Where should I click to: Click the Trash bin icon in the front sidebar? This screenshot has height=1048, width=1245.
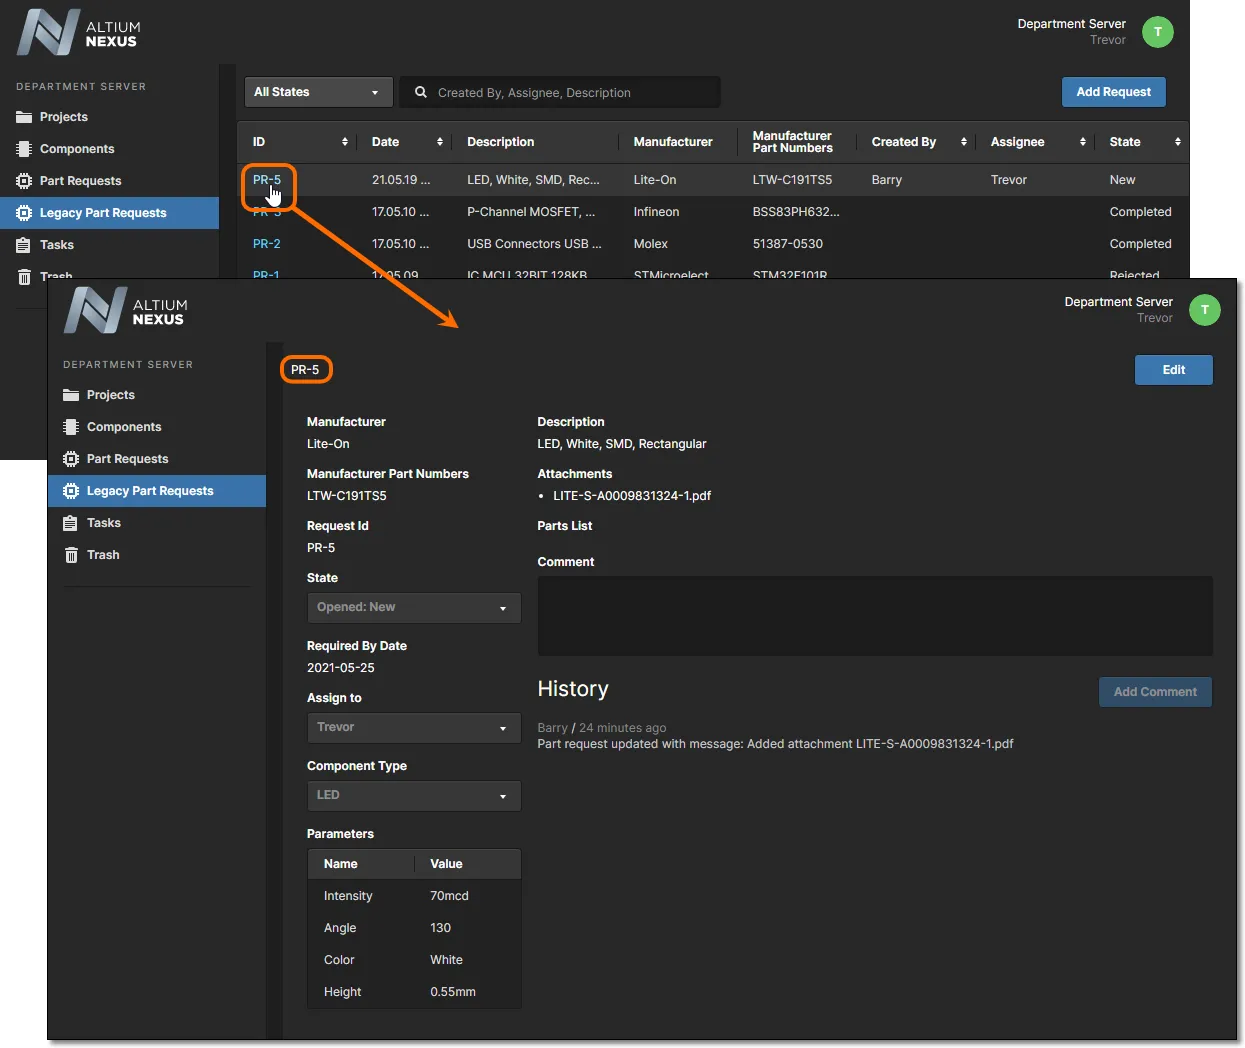point(71,555)
